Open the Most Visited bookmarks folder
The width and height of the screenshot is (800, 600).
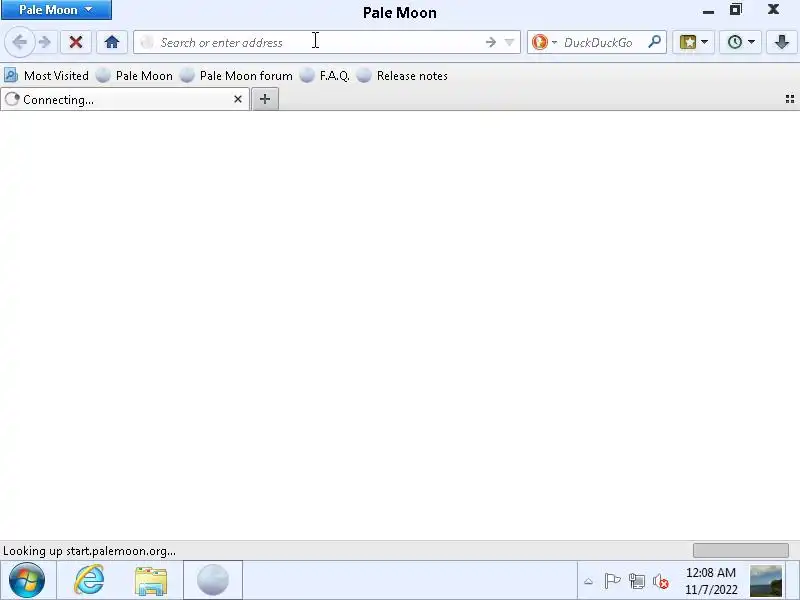[x=46, y=76]
